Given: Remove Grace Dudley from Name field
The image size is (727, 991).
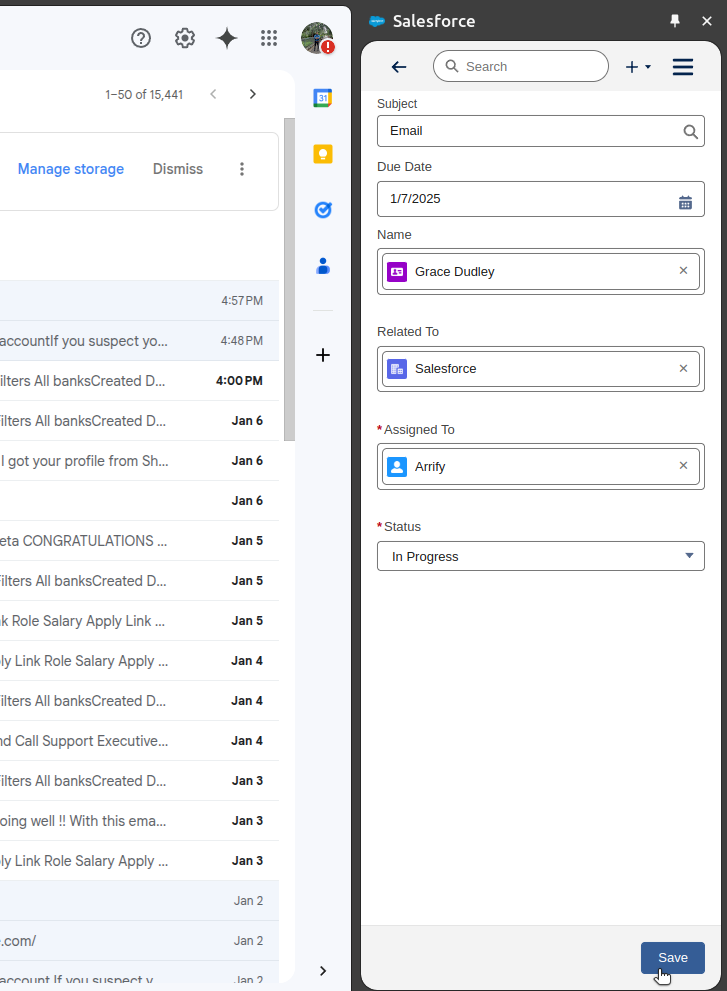Looking at the screenshot, I should (x=683, y=271).
